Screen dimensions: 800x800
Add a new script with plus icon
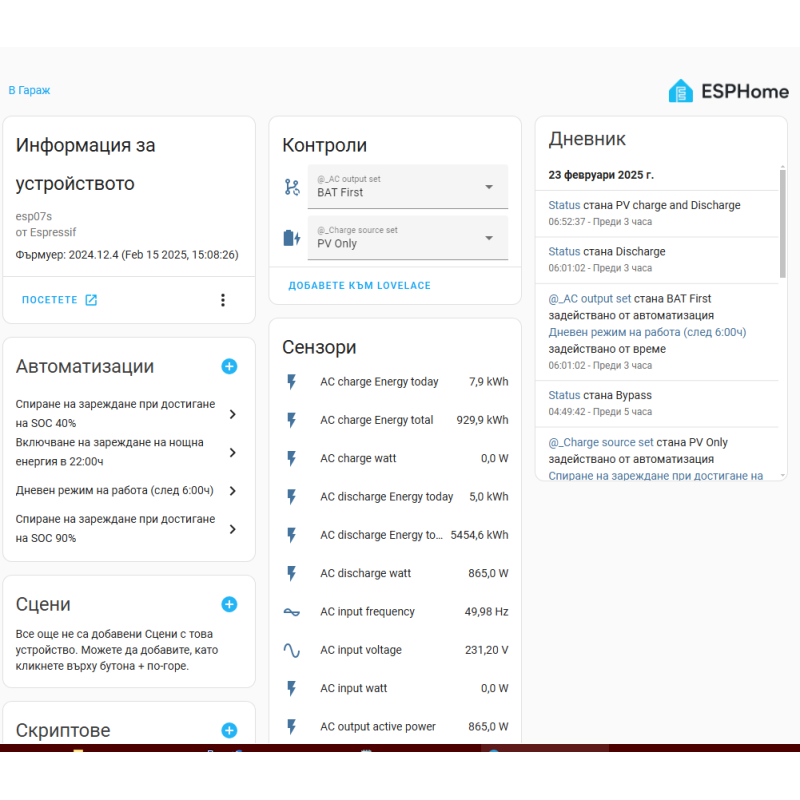tap(229, 731)
